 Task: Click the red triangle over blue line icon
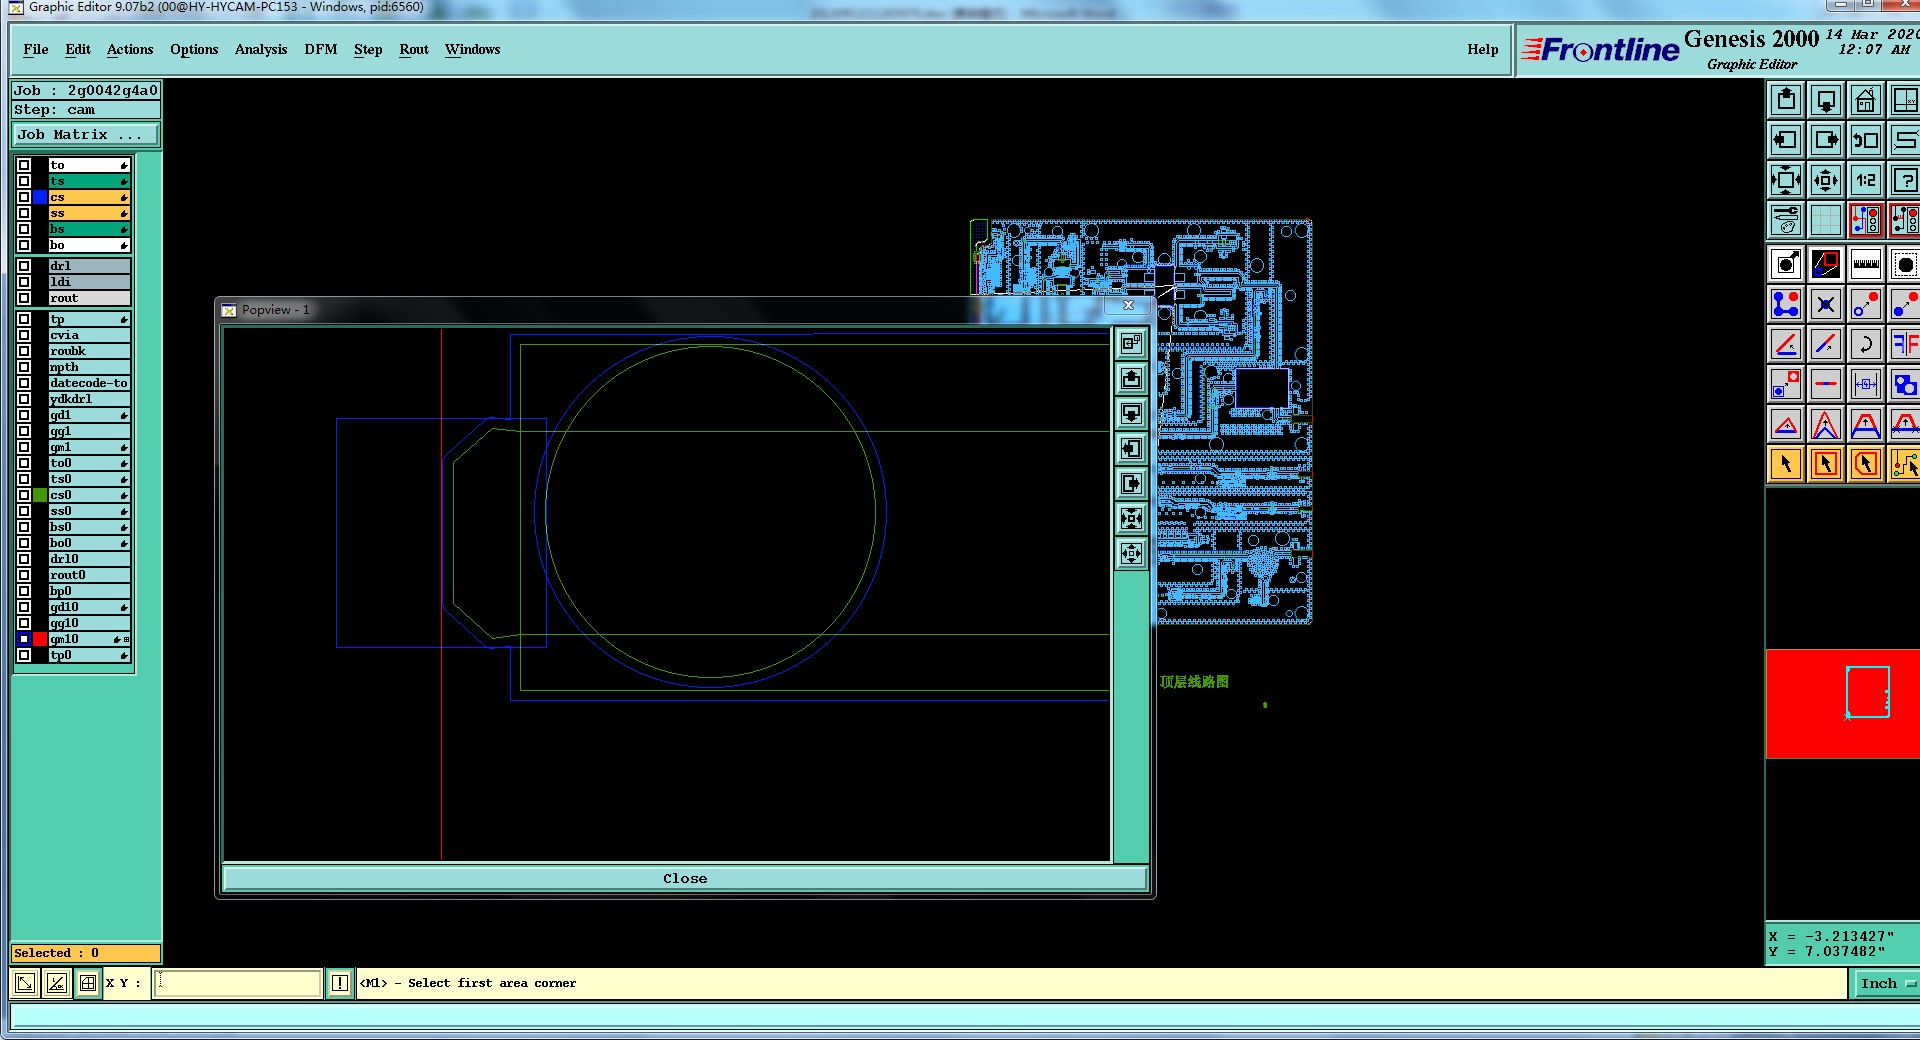click(x=1786, y=424)
